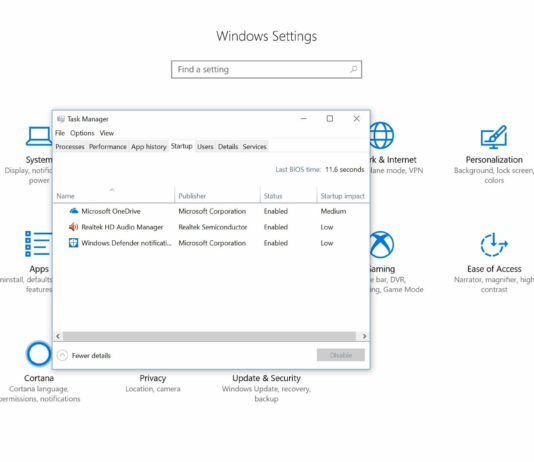Click Enabled status of Microsoft OneDrive
This screenshot has width=534, height=462.
tap(276, 211)
